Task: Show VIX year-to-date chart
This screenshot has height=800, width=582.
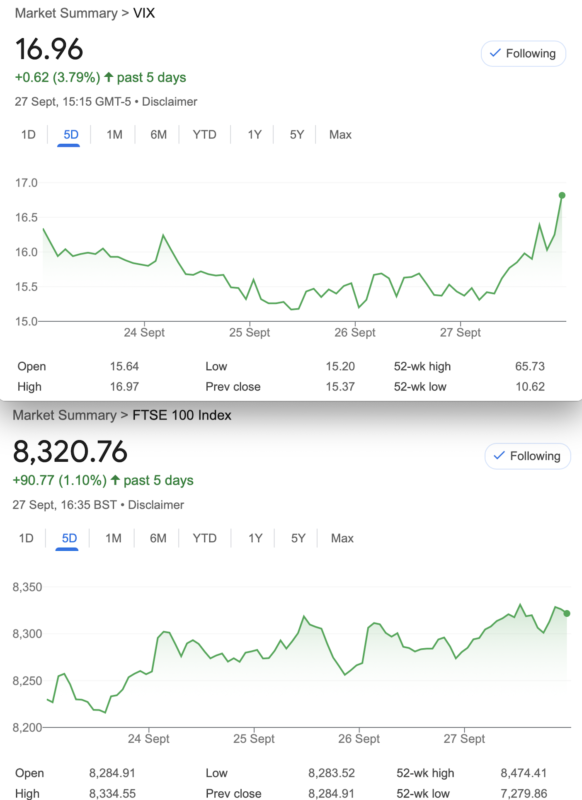Action: (204, 135)
